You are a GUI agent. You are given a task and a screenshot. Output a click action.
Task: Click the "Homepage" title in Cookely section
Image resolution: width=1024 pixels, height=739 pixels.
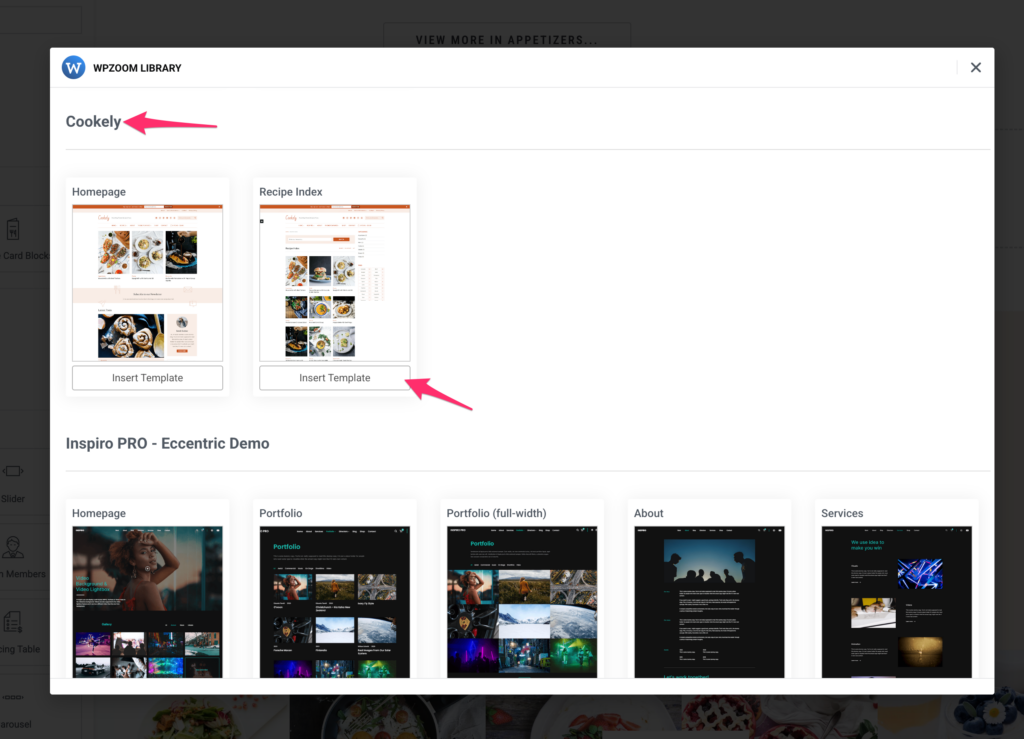(99, 192)
